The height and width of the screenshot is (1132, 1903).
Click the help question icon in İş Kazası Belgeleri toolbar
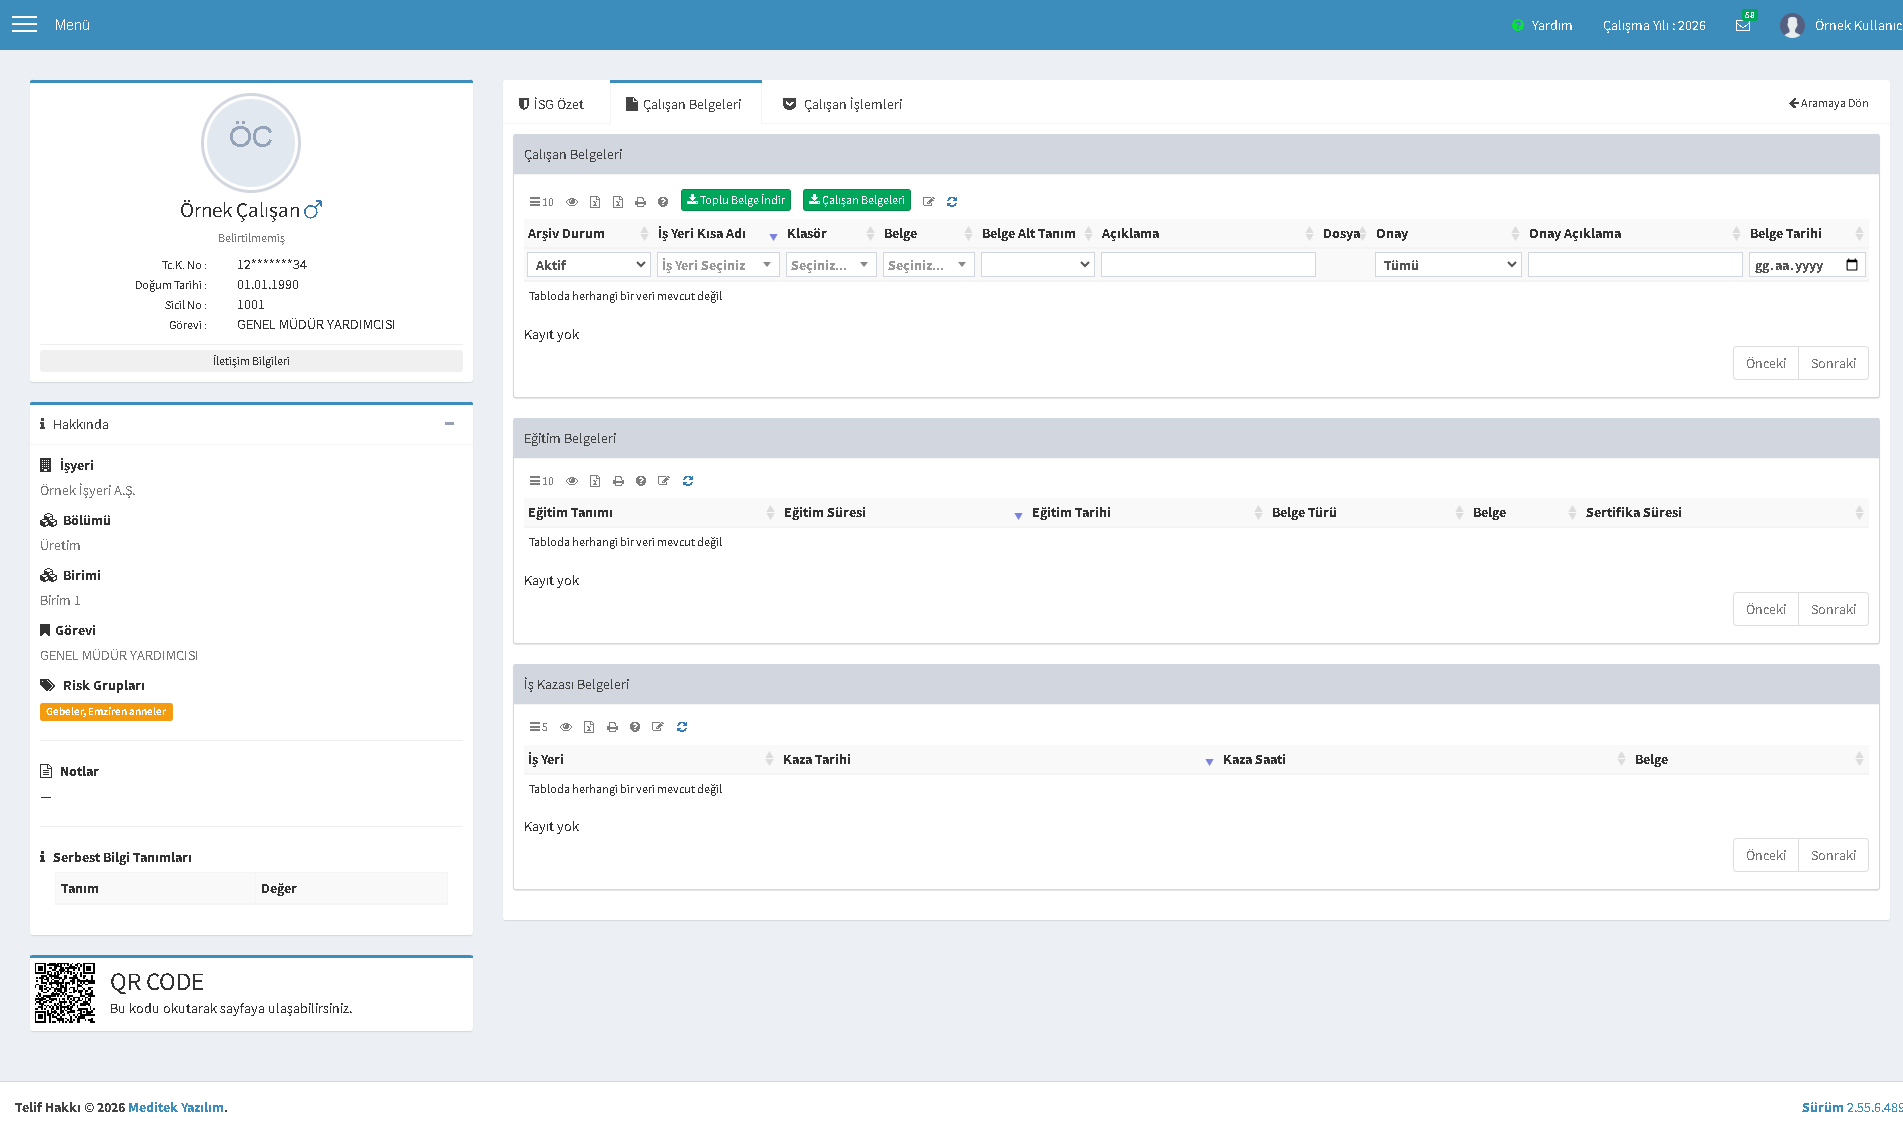[635, 727]
